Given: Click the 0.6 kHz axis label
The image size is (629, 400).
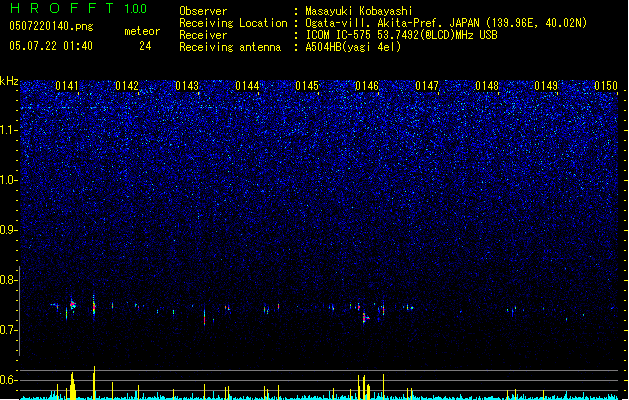Looking at the screenshot, I should pos(9,380).
